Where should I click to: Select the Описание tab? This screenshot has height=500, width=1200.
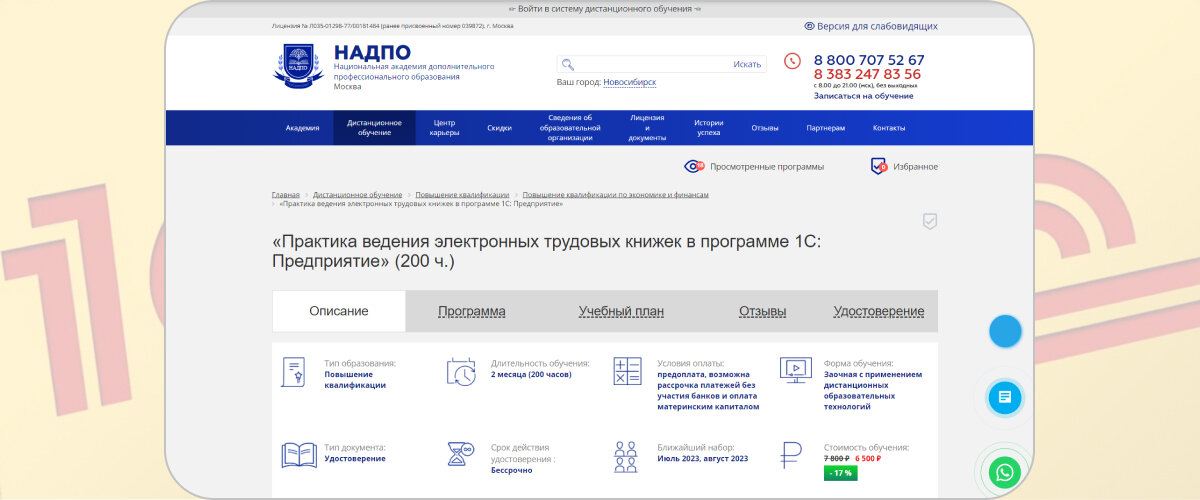click(339, 311)
